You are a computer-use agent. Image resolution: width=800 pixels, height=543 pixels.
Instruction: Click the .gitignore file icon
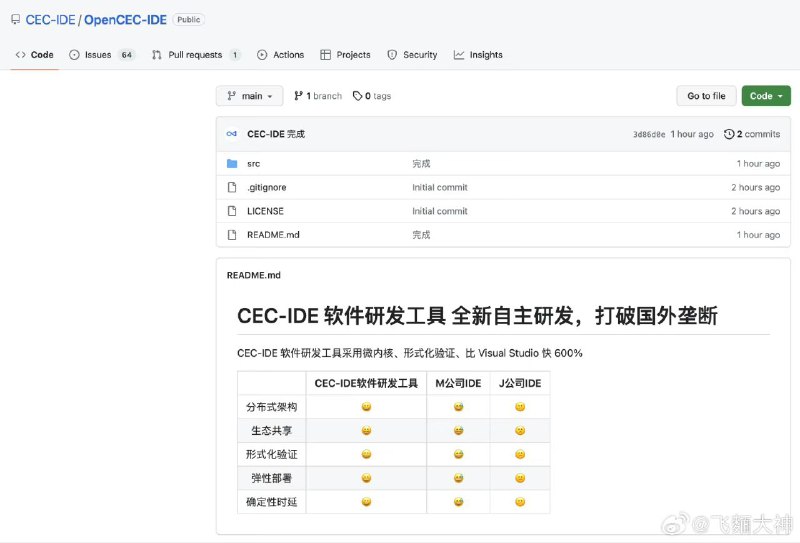(x=232, y=187)
